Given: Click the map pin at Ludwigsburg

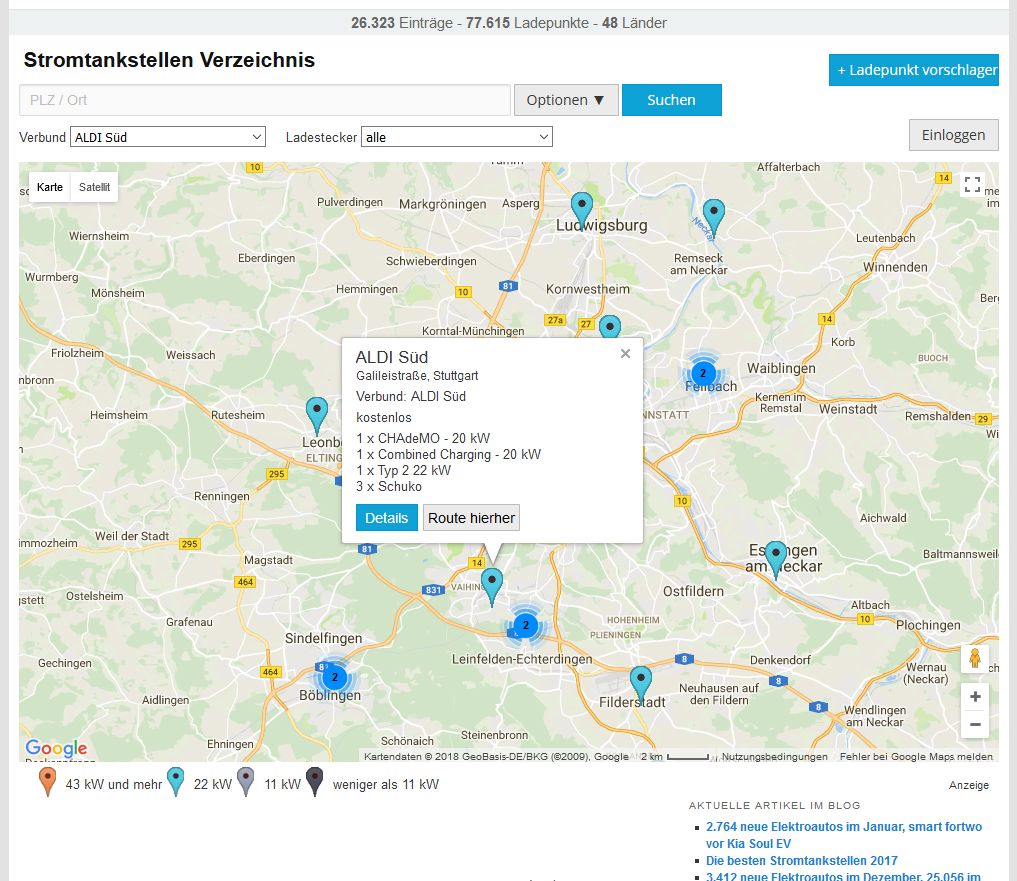Looking at the screenshot, I should (582, 209).
